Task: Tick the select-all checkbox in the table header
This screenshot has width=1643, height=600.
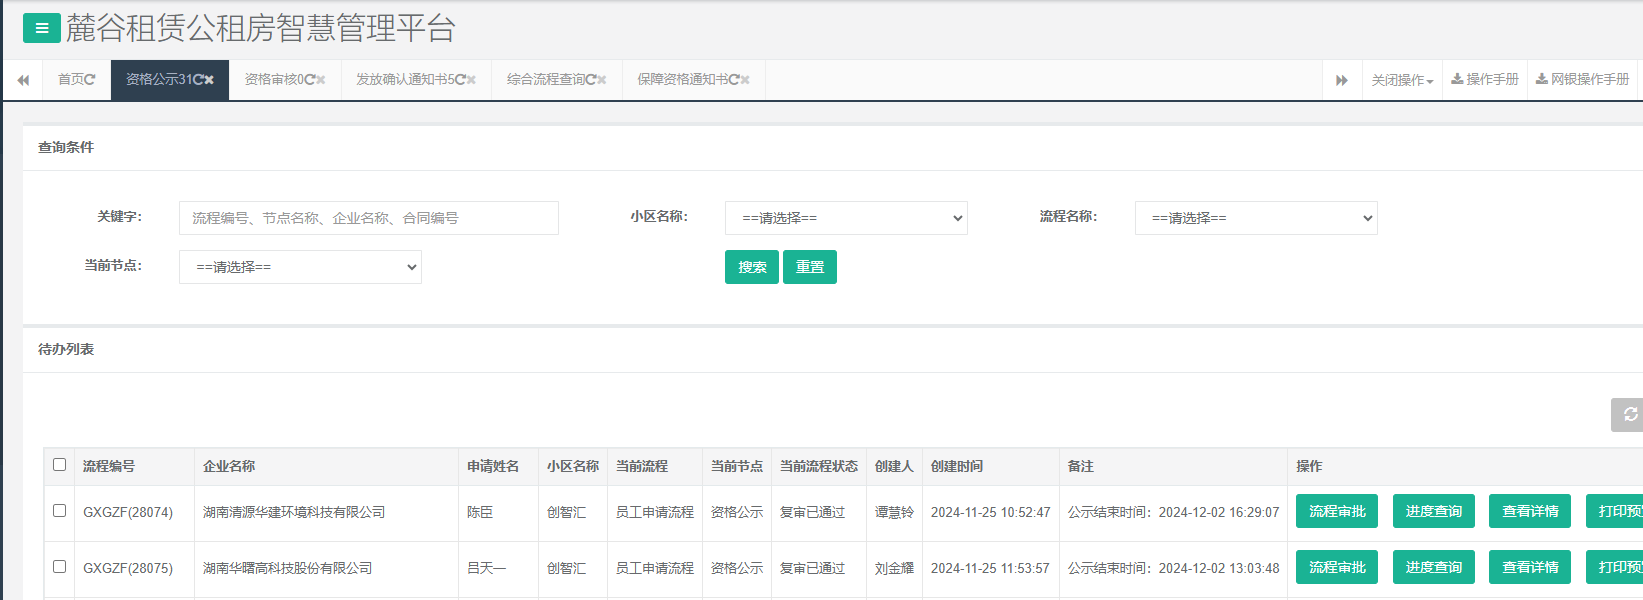Action: 60,465
